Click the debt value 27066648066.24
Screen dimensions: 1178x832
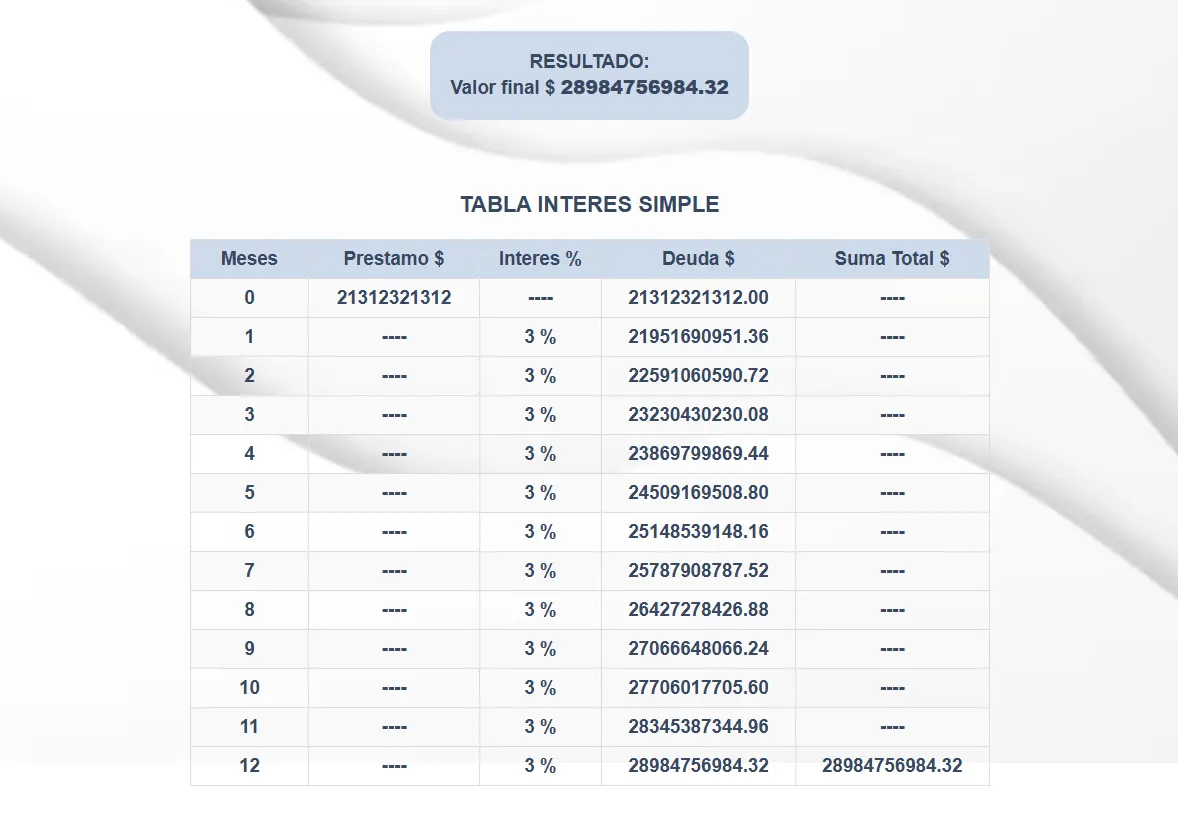698,649
